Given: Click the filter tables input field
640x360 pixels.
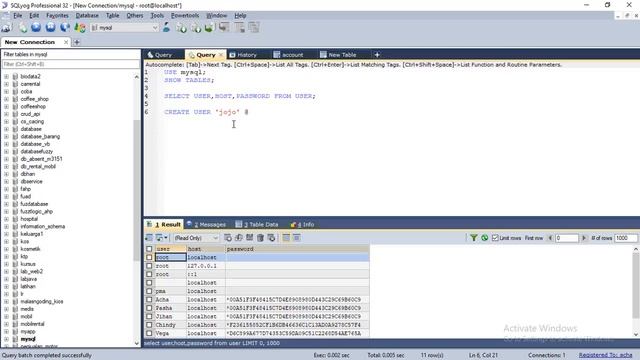Looking at the screenshot, I should pos(71,64).
